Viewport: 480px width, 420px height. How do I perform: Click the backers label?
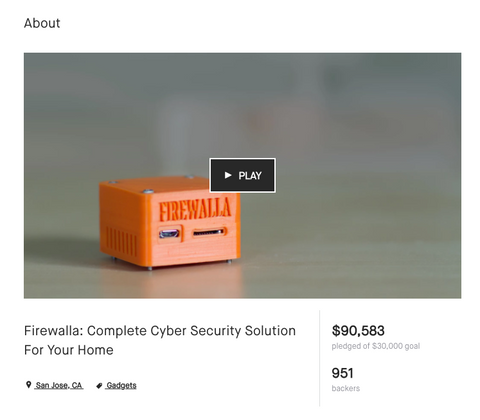(346, 388)
